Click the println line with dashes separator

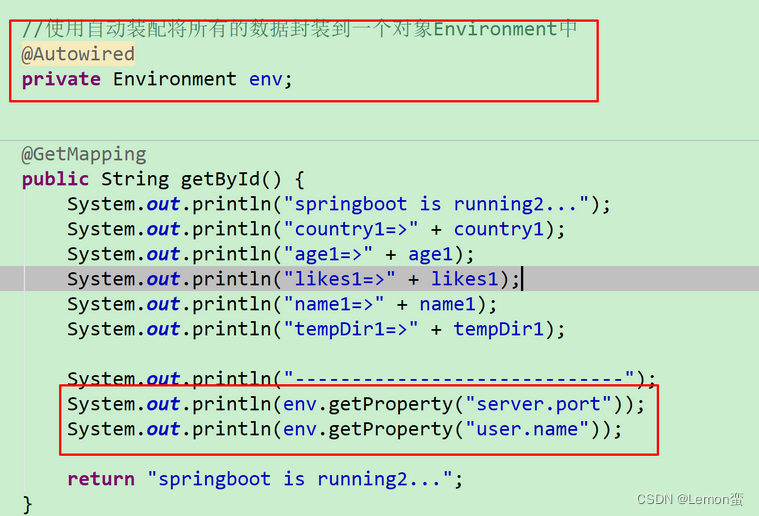coord(362,378)
